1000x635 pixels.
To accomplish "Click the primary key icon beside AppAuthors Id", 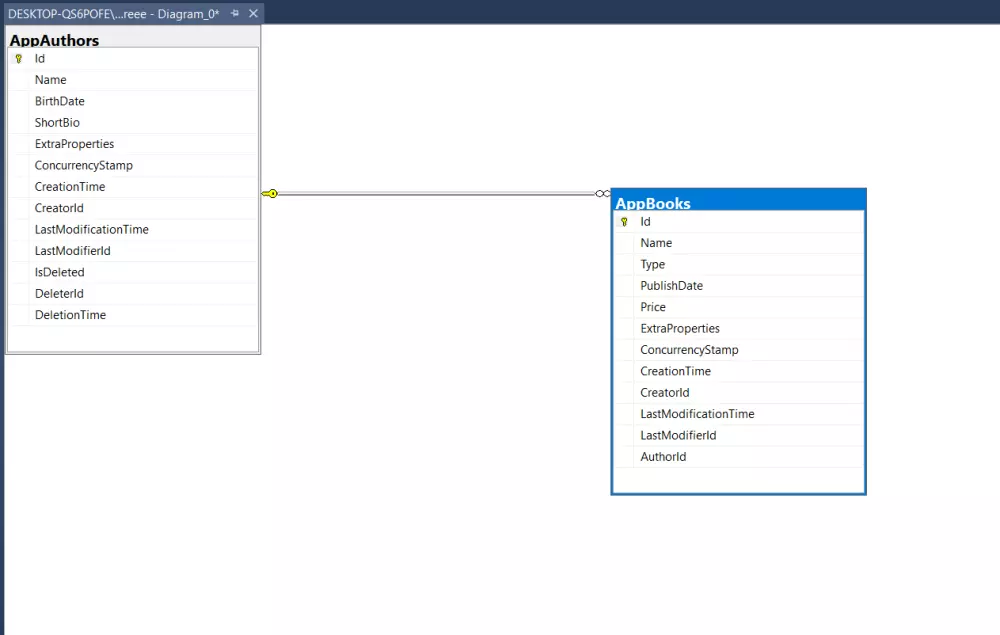I will pyautogui.click(x=19, y=58).
